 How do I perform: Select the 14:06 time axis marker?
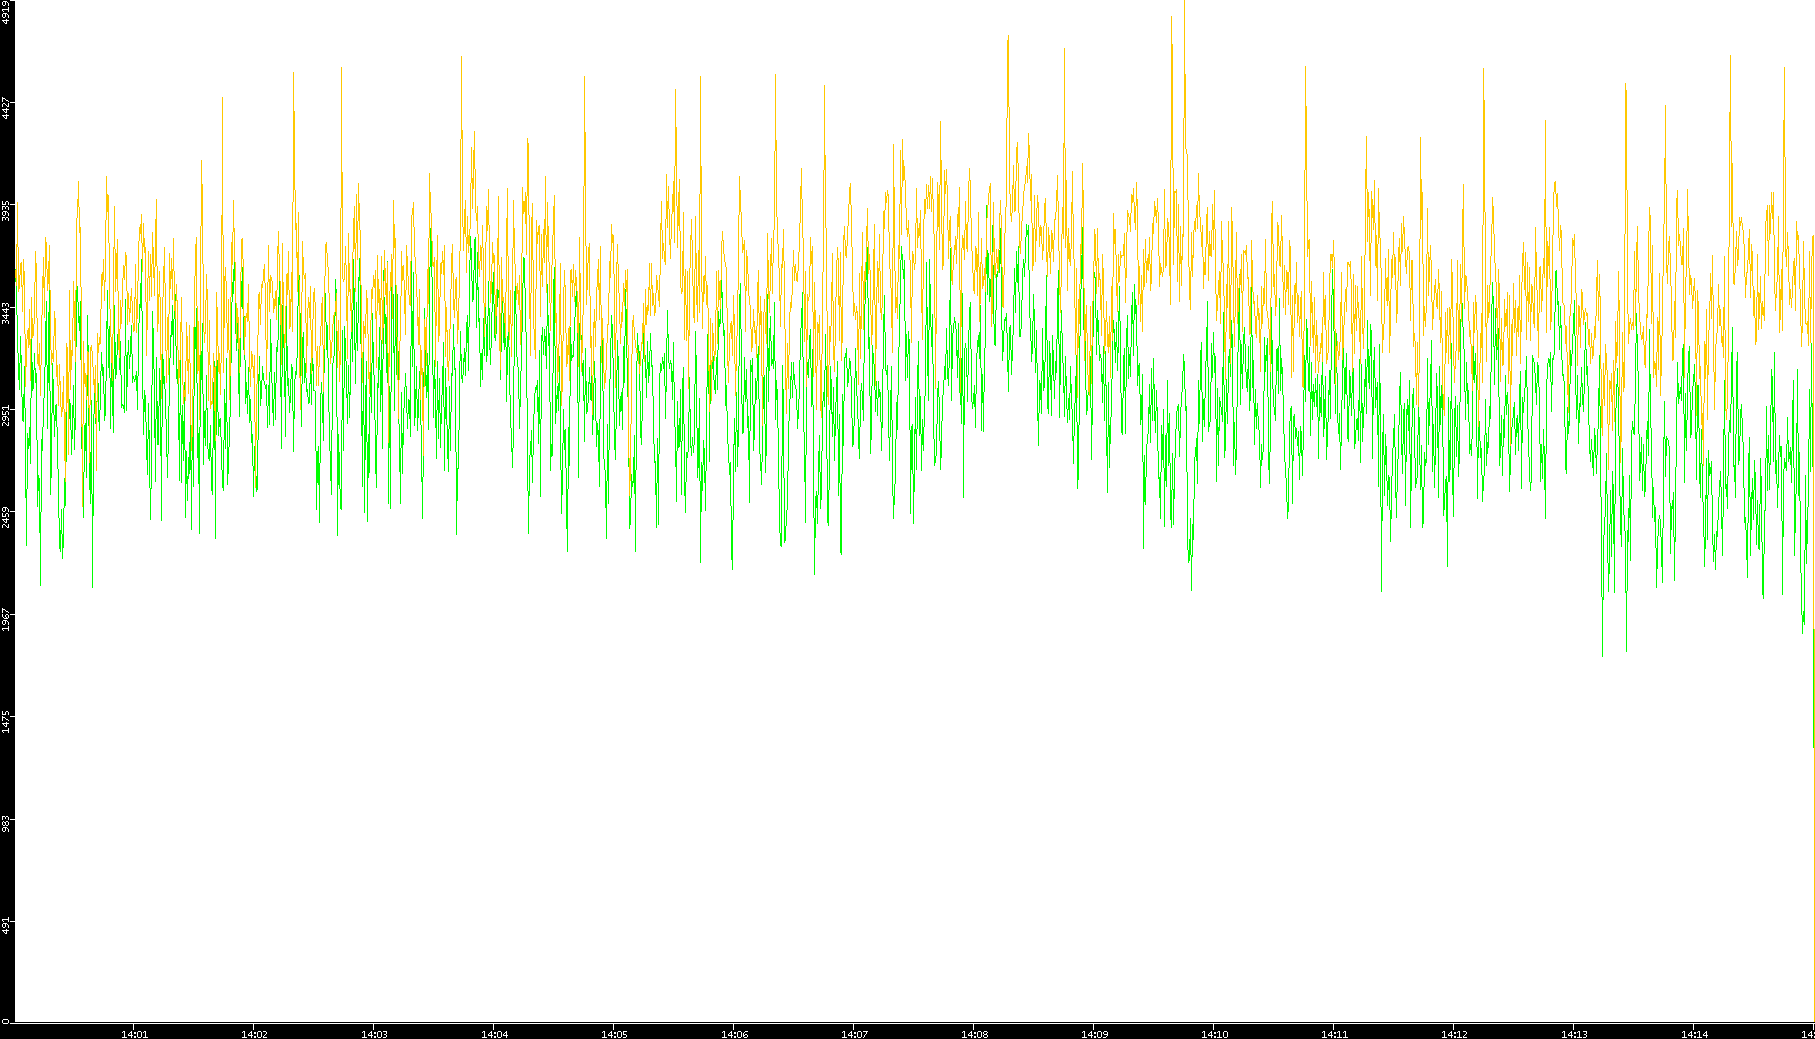[x=734, y=1034]
